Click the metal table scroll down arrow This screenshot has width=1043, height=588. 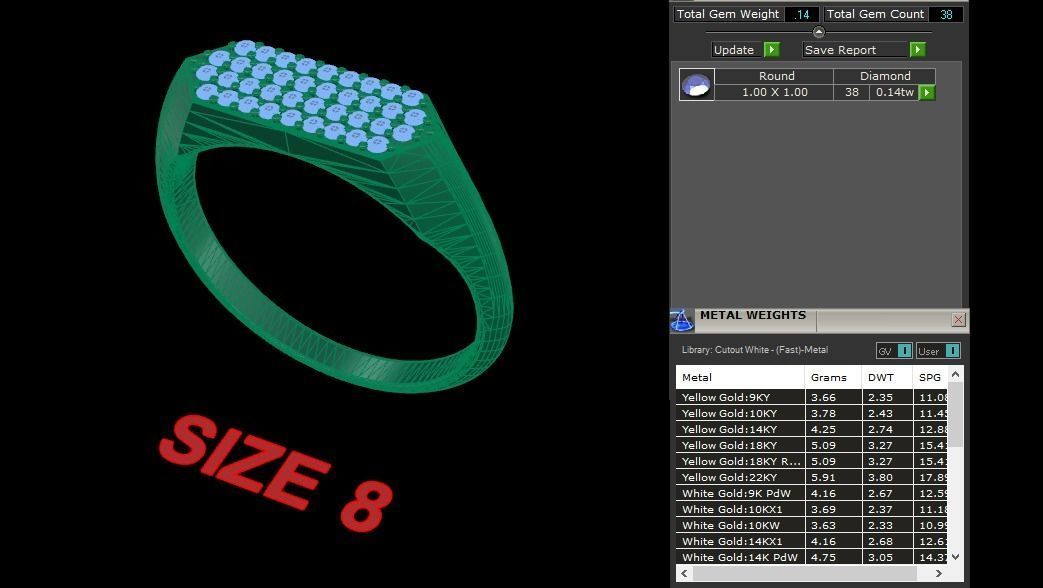pos(955,557)
